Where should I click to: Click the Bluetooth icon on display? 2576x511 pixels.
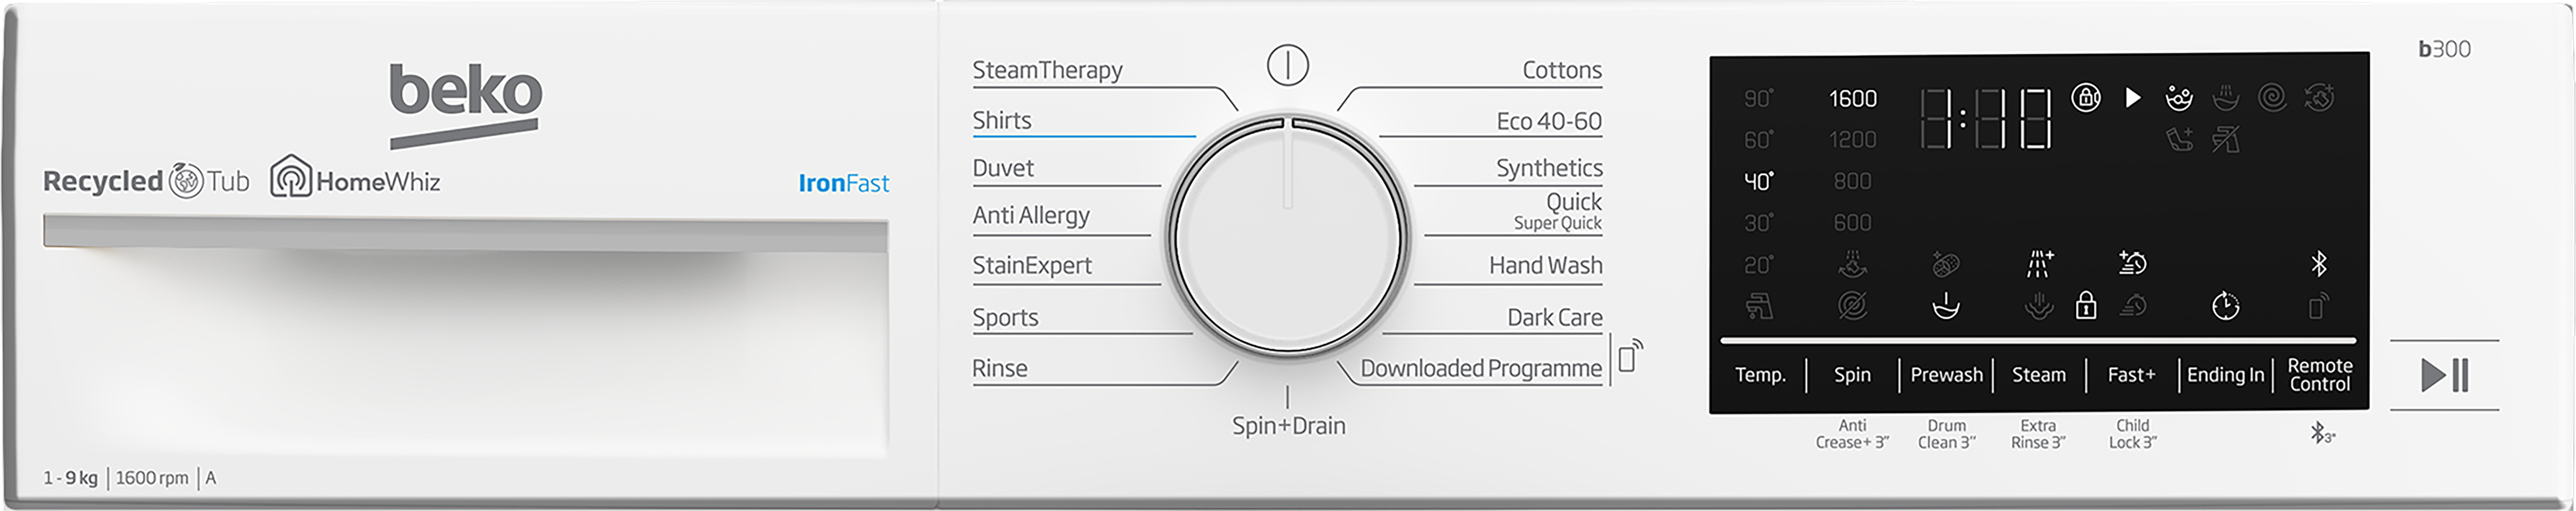point(2319,264)
